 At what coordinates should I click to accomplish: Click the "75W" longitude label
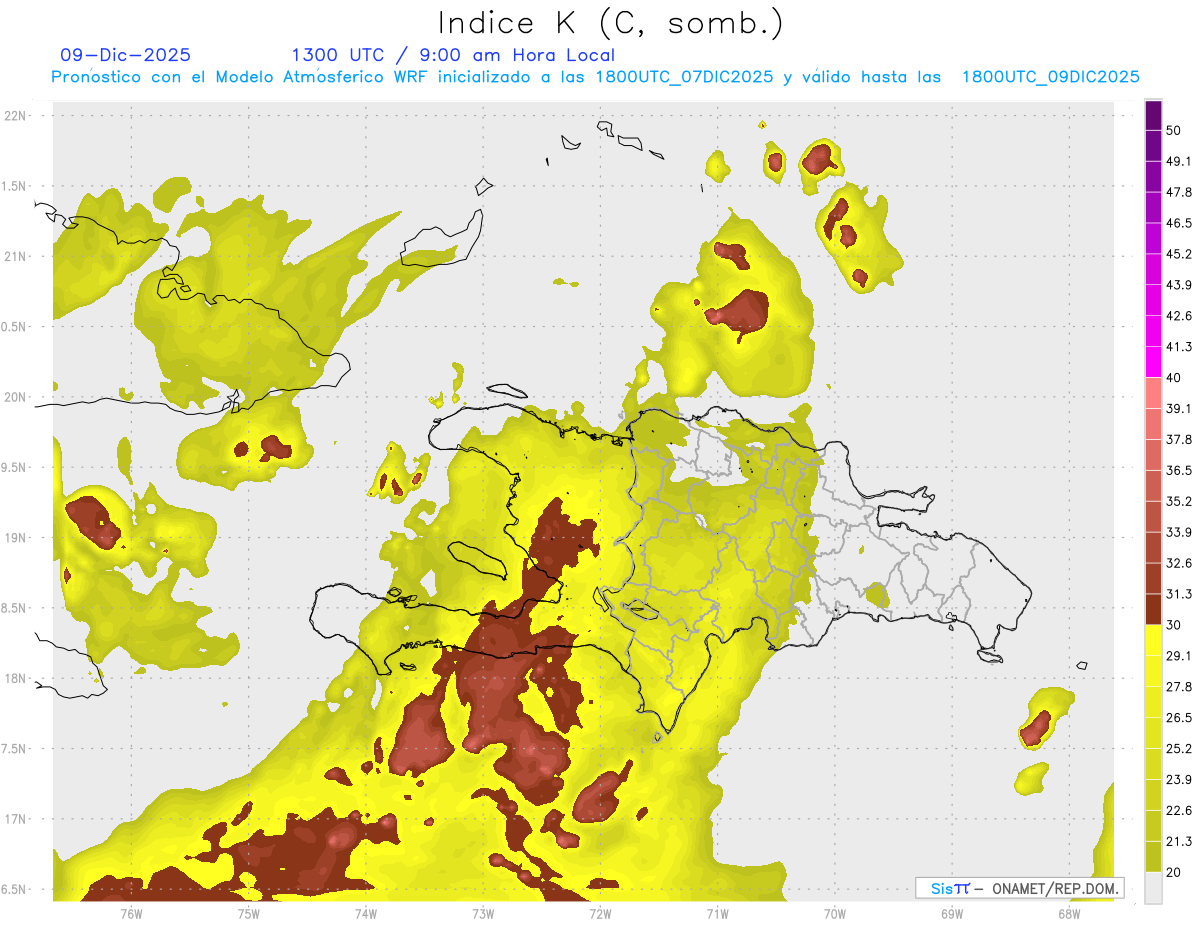pos(248,914)
